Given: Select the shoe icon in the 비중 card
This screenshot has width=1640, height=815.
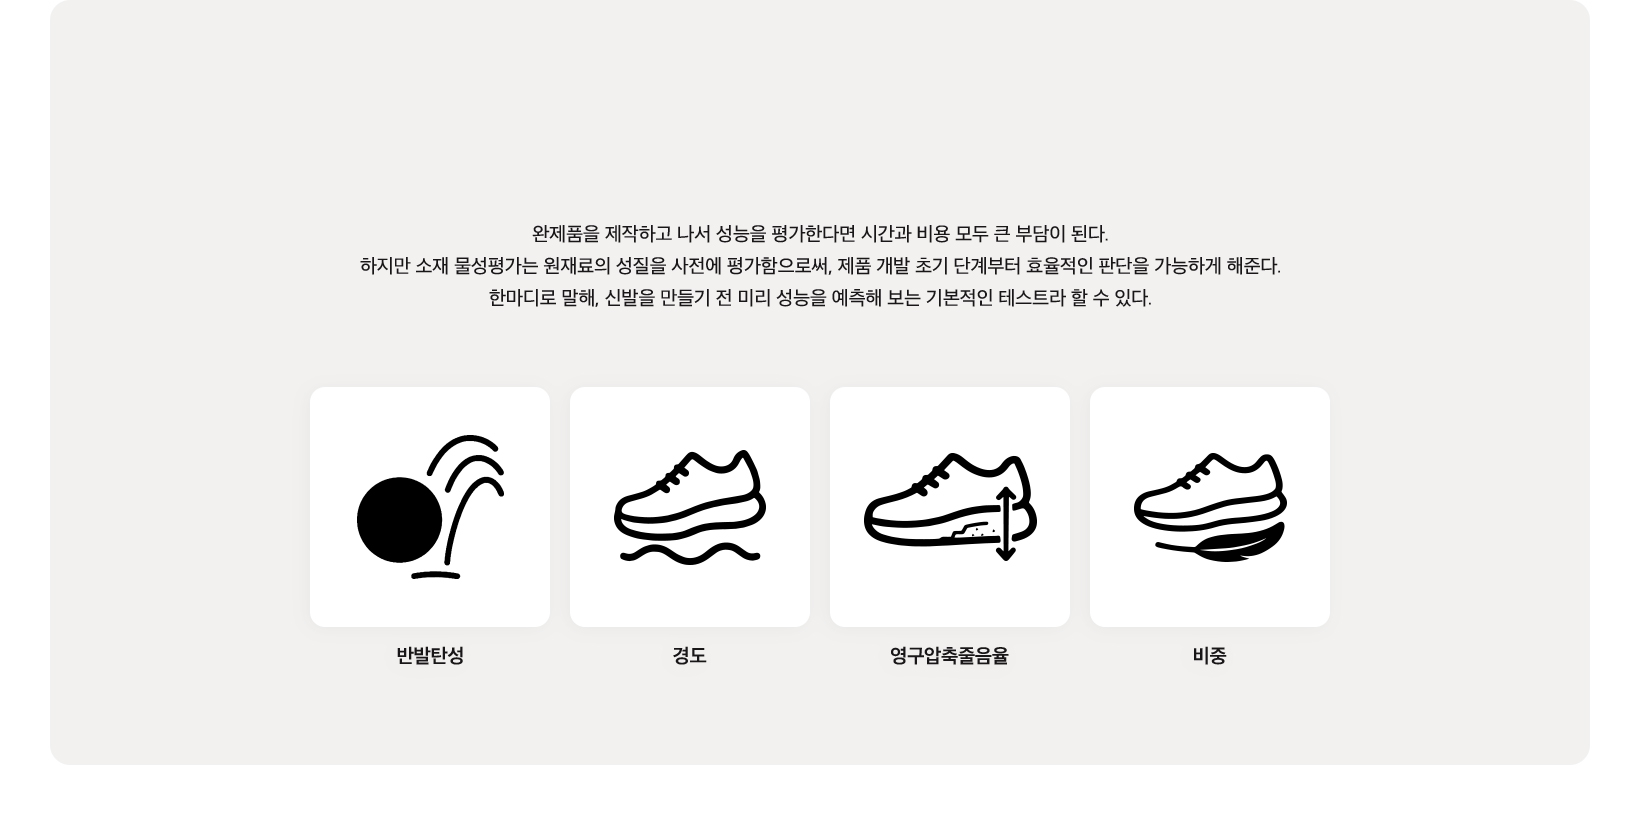Looking at the screenshot, I should coord(1210,492).
